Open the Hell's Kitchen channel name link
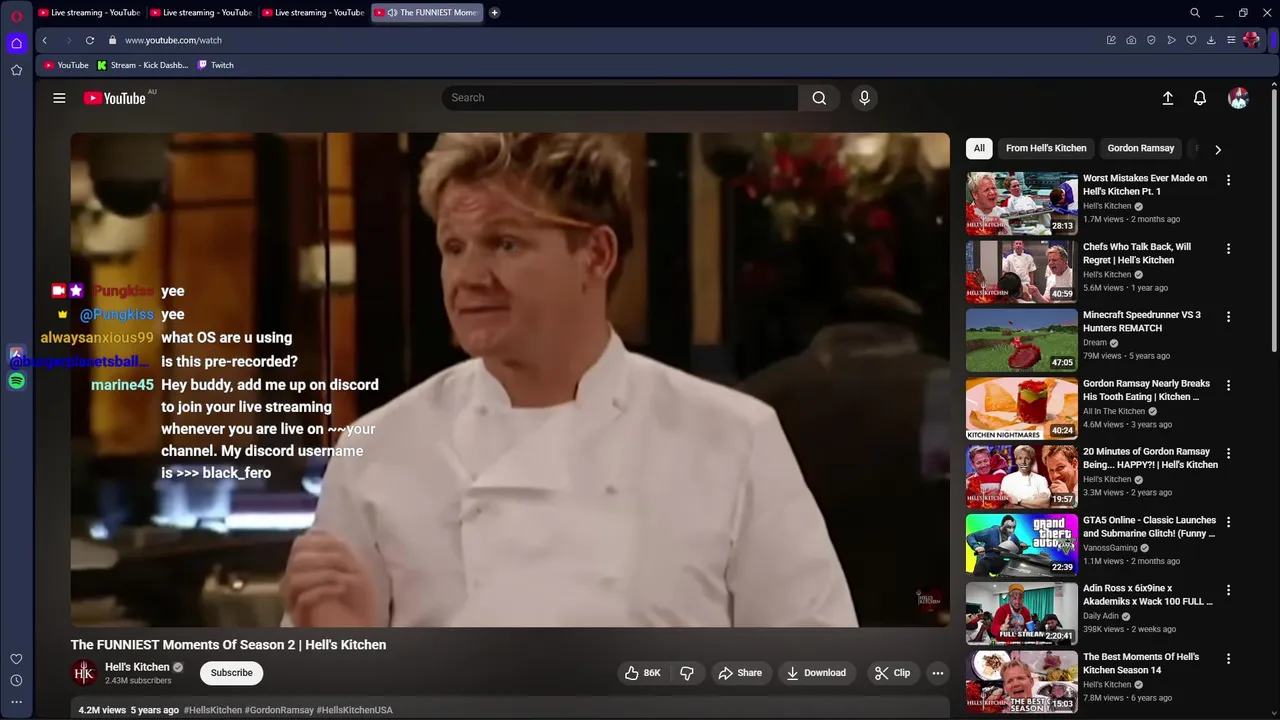Screen dimensions: 1280x720 pos(137,667)
